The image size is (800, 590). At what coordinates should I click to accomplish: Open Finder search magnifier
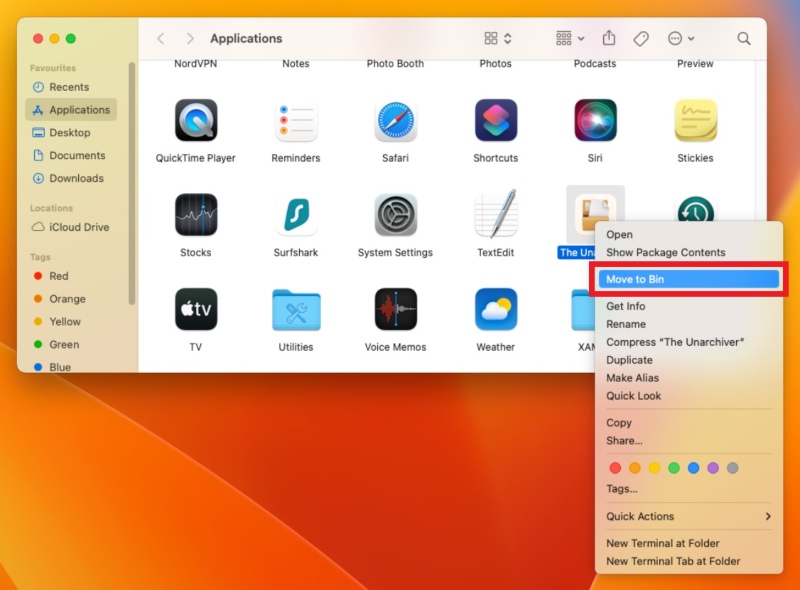[x=744, y=38]
